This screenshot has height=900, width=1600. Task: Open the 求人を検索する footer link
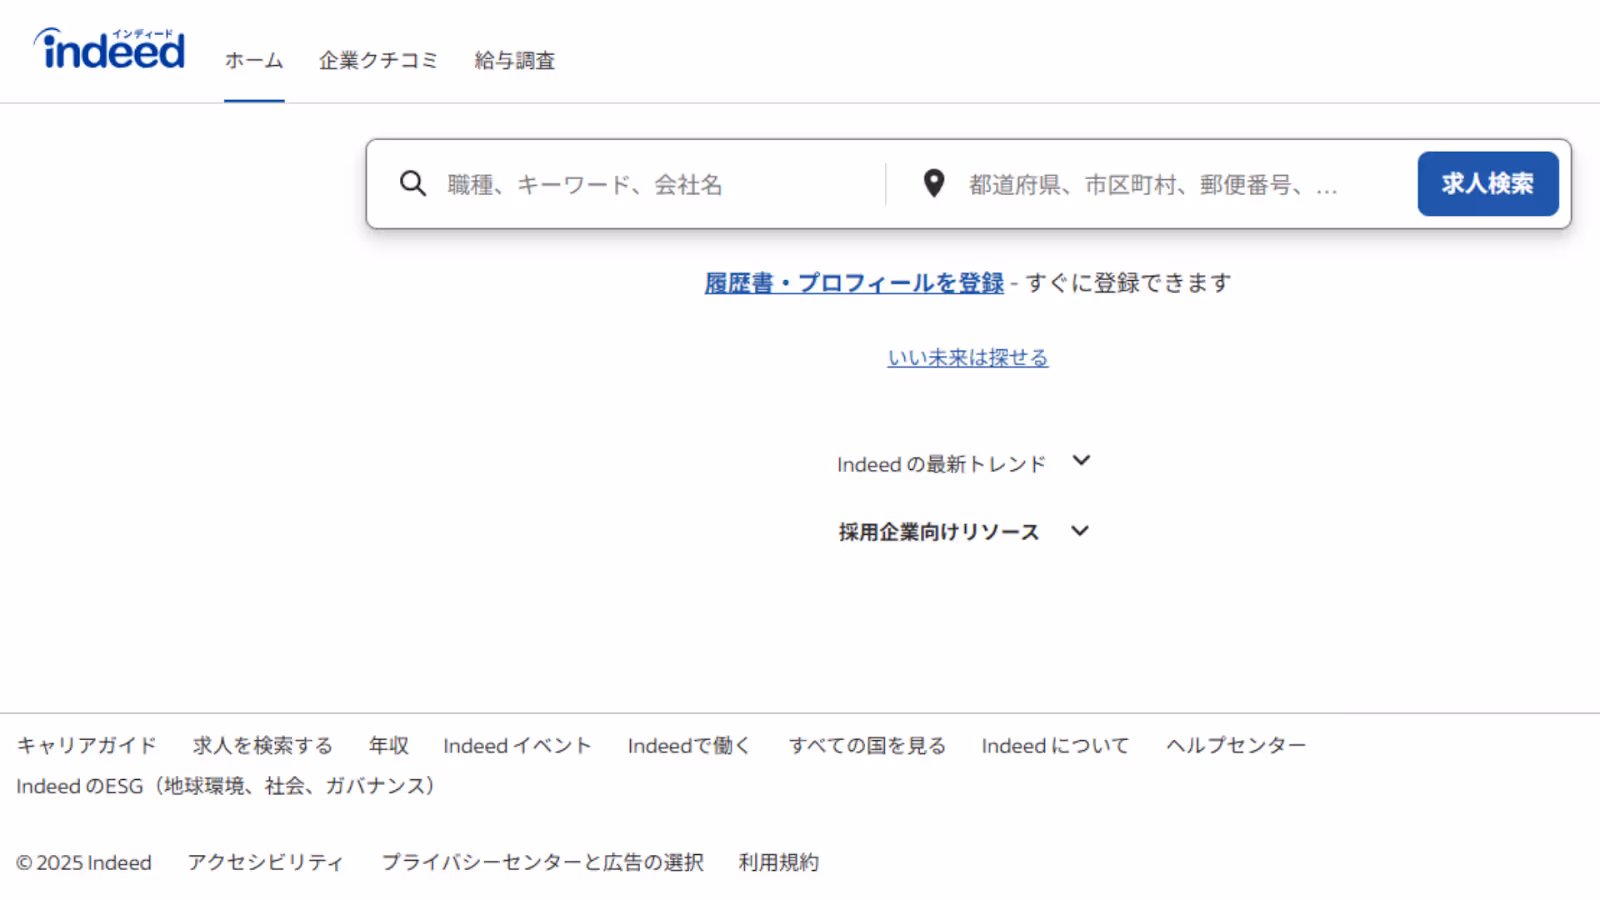(x=263, y=746)
